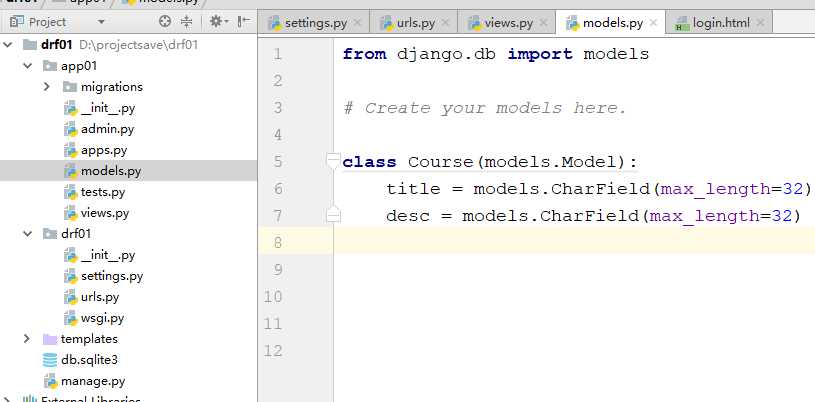The height and width of the screenshot is (402, 815).
Task: Click the login.html tab file icon
Action: [681, 23]
